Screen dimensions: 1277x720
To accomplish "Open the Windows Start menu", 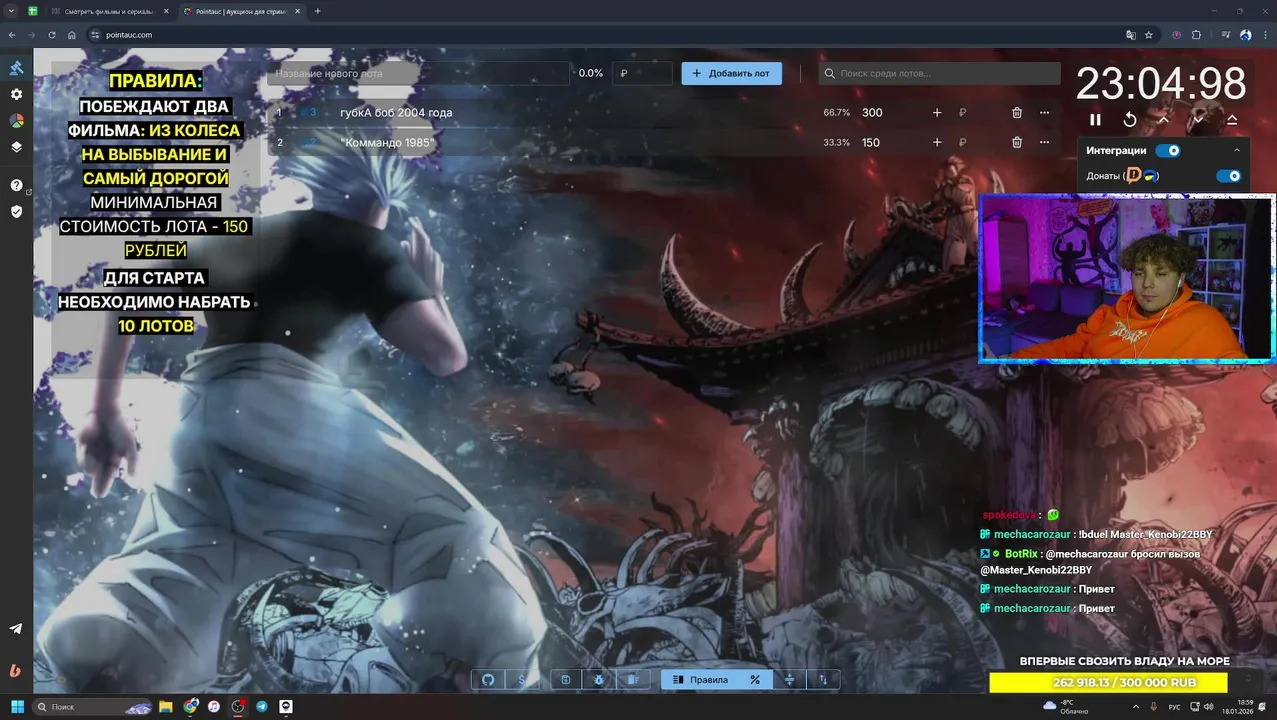I will pos(17,707).
